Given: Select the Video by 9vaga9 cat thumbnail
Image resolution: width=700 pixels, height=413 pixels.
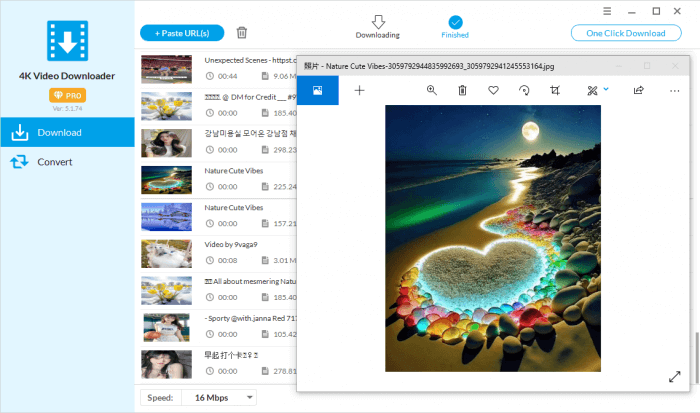Looking at the screenshot, I should (166, 253).
